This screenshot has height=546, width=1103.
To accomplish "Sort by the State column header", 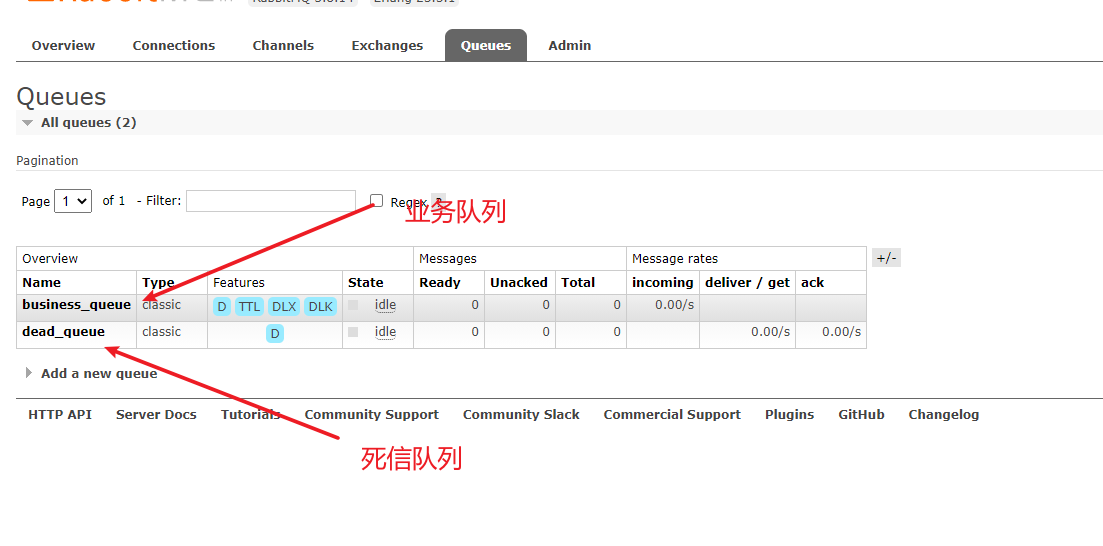I will coord(366,283).
